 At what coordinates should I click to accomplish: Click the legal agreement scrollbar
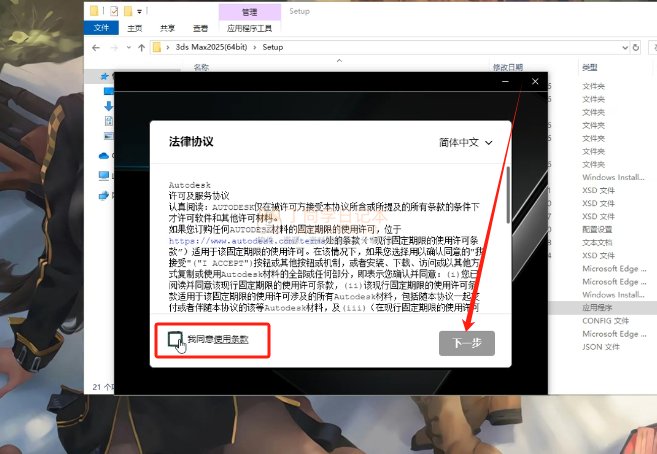(x=508, y=195)
